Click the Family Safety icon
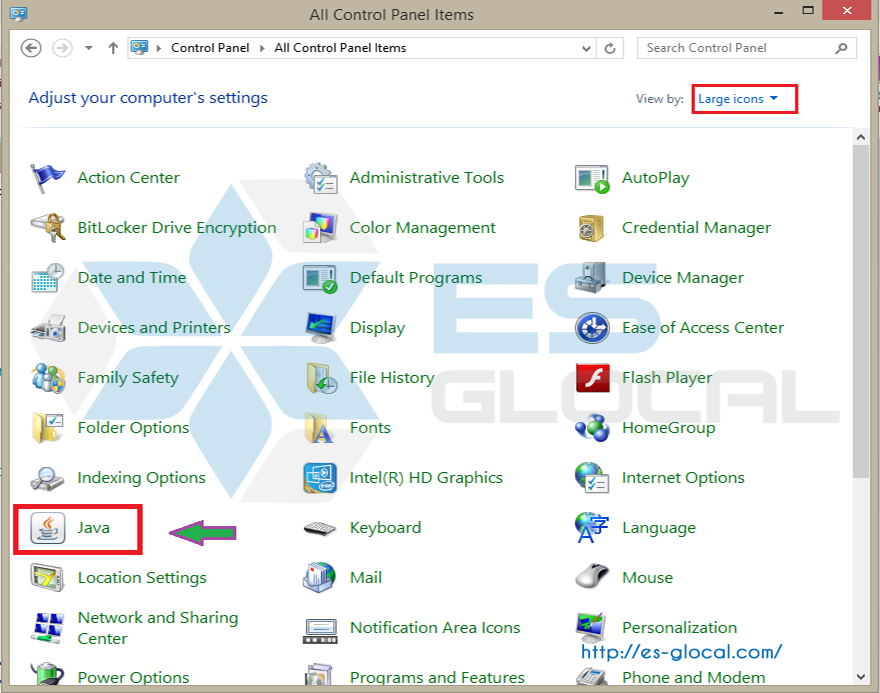Image resolution: width=880 pixels, height=693 pixels. [48, 378]
